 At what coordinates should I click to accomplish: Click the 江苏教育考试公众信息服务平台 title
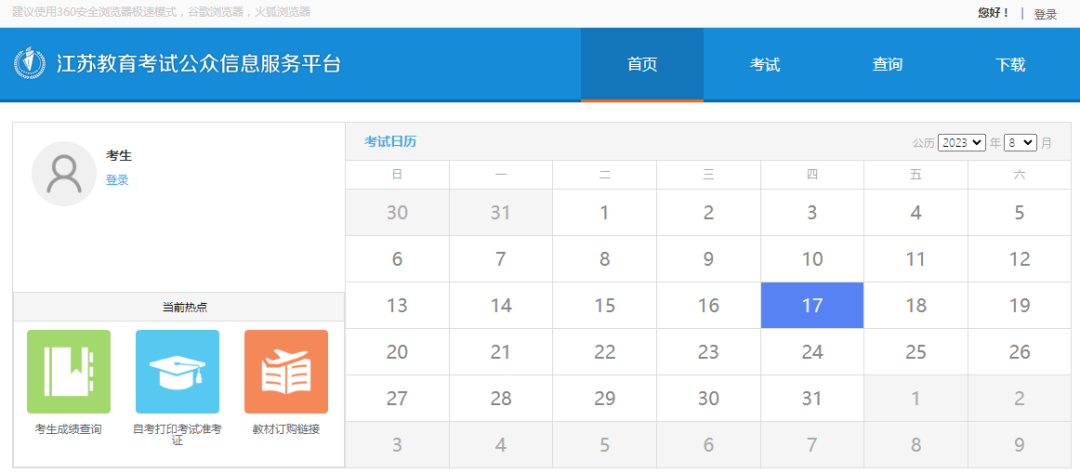(199, 64)
